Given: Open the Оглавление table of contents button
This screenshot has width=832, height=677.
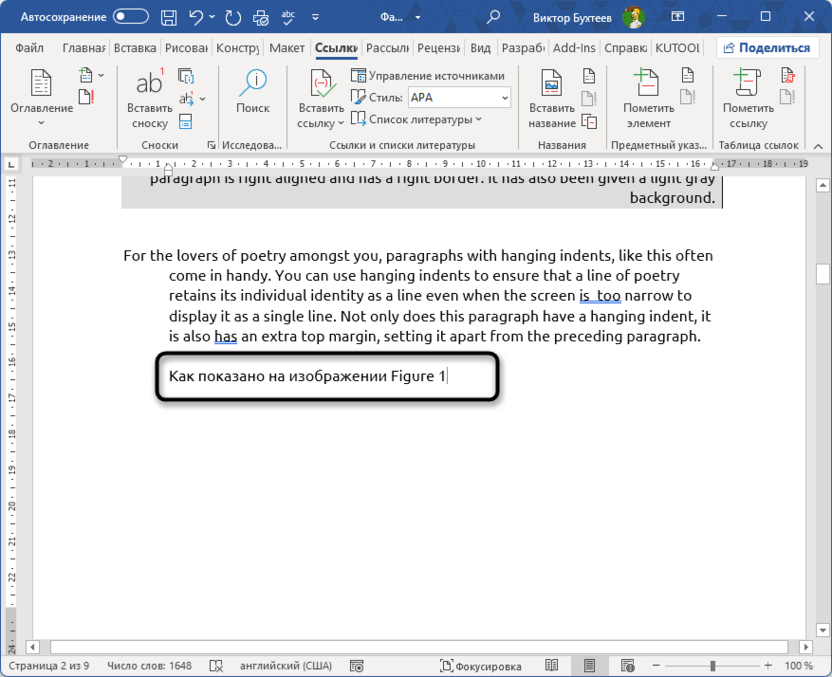Looking at the screenshot, I should point(41,98).
